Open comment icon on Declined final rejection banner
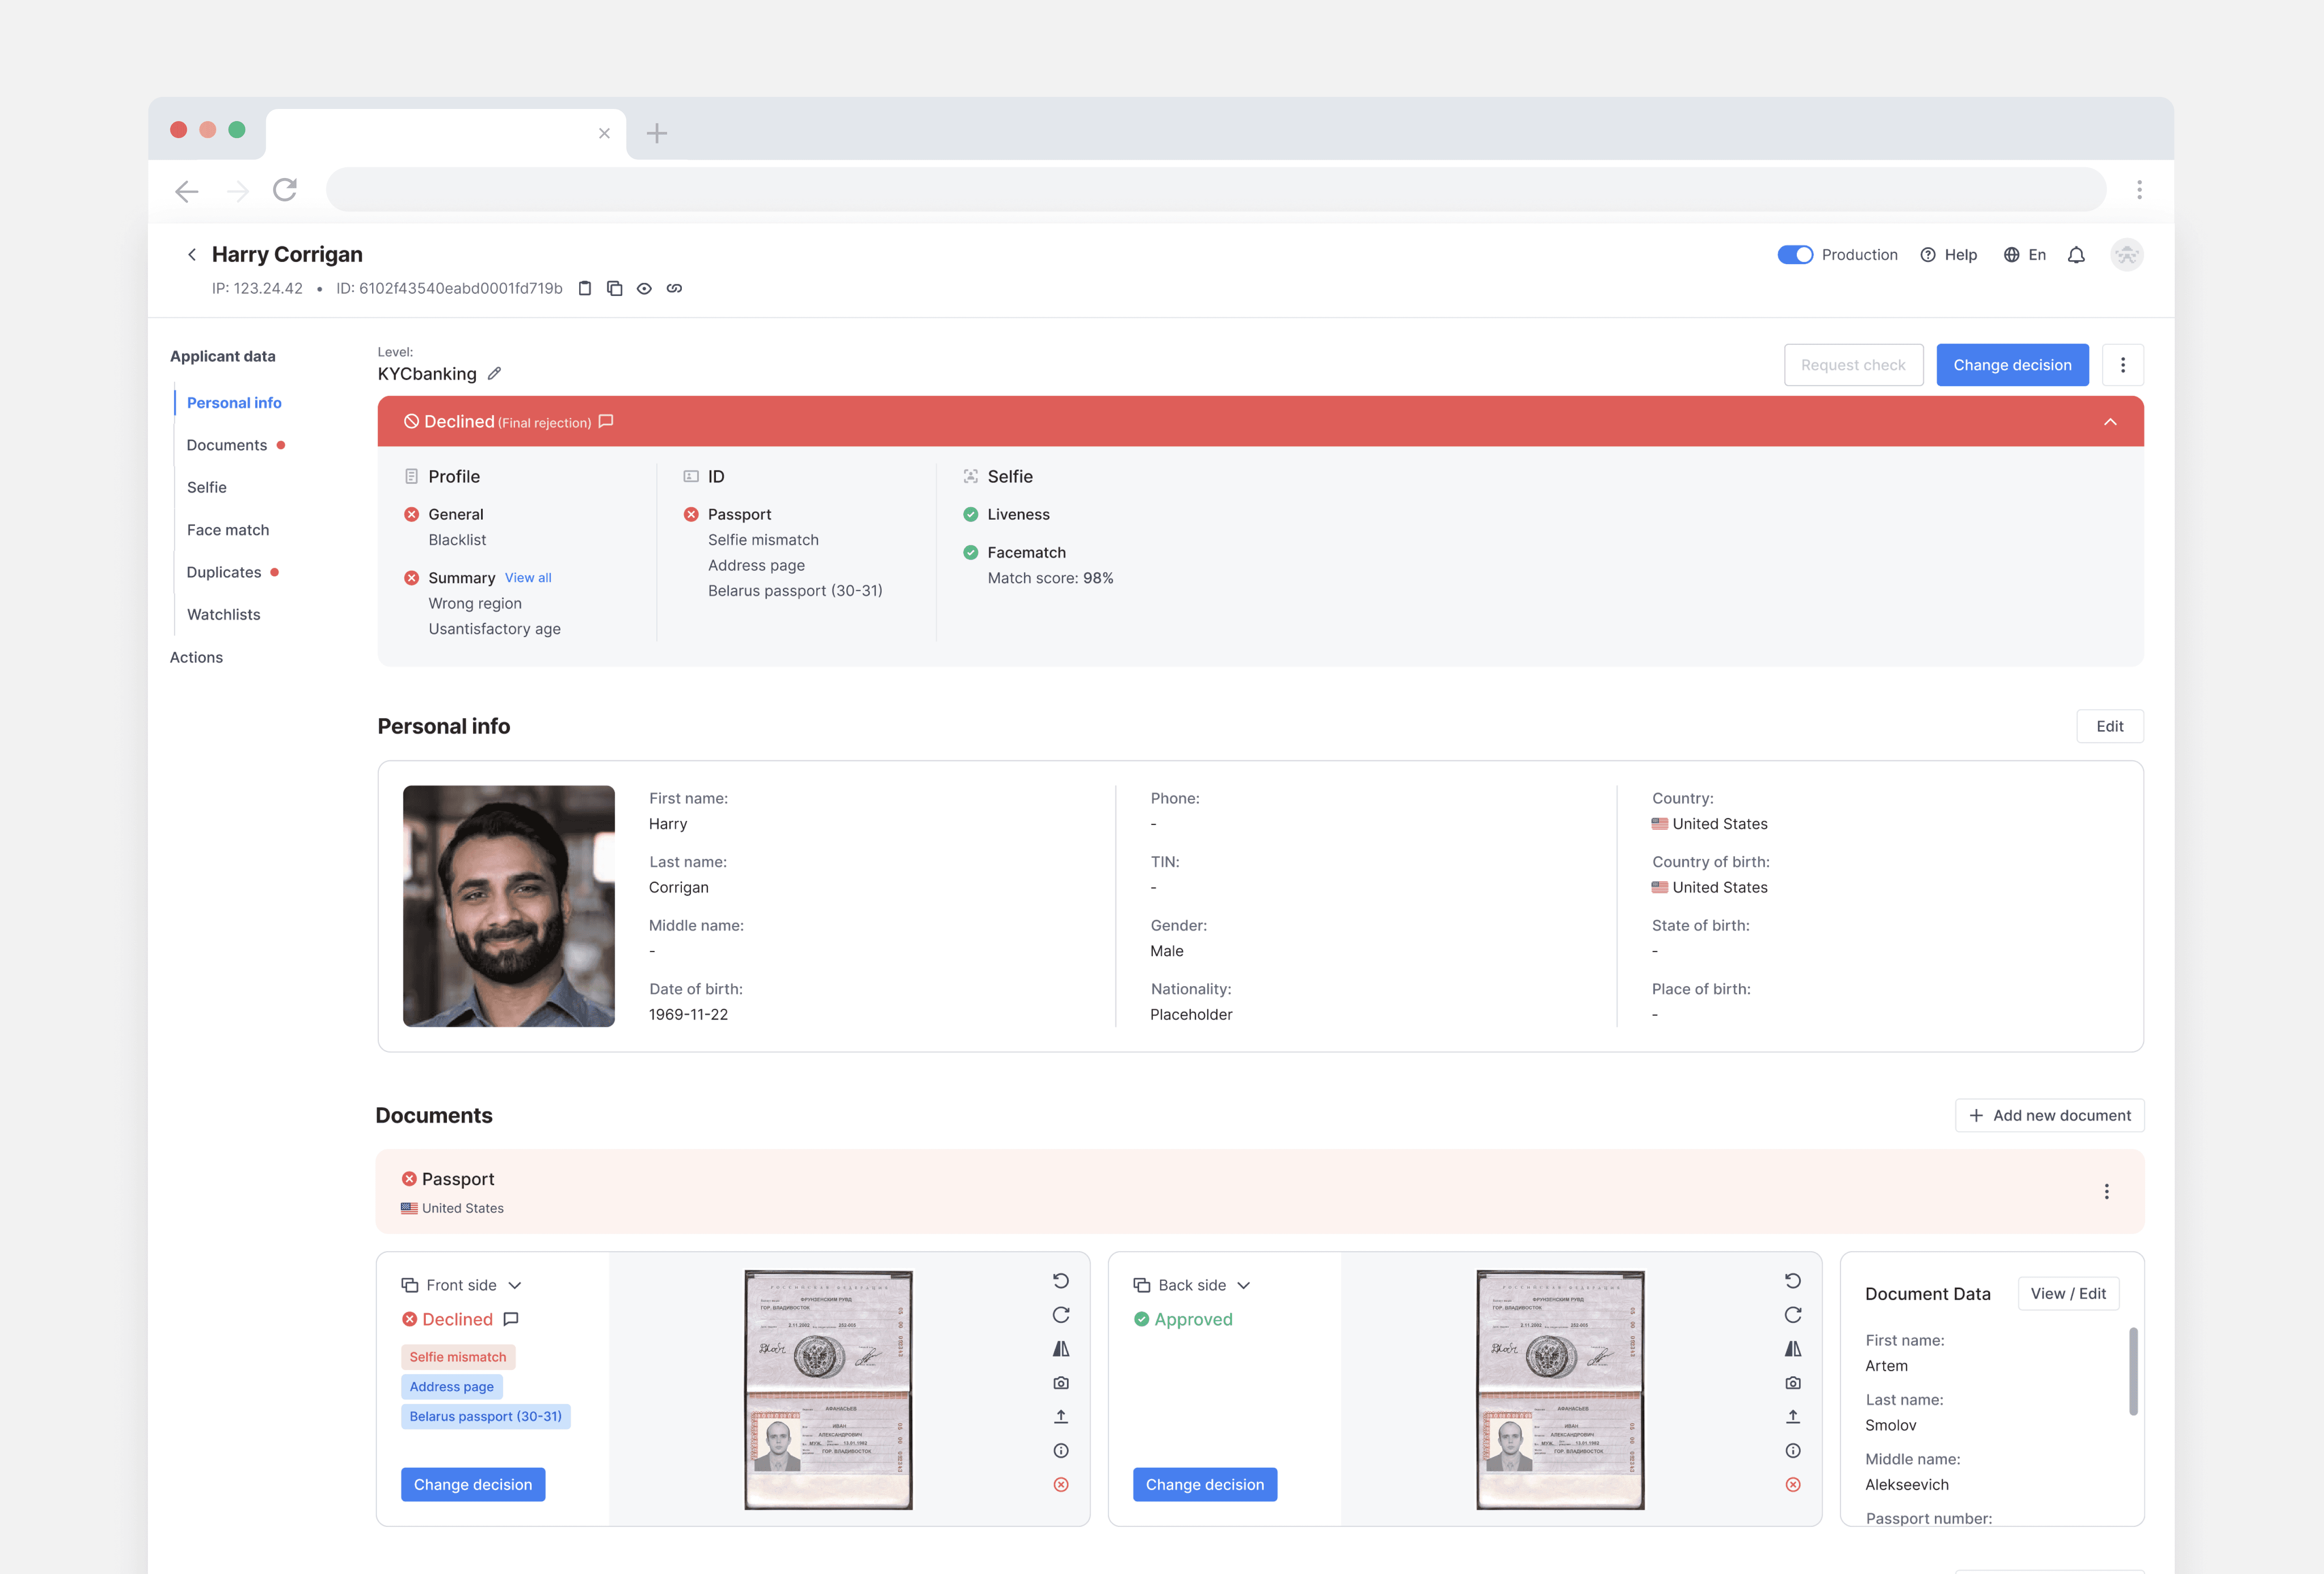2324x1574 pixels. pyautogui.click(x=606, y=421)
